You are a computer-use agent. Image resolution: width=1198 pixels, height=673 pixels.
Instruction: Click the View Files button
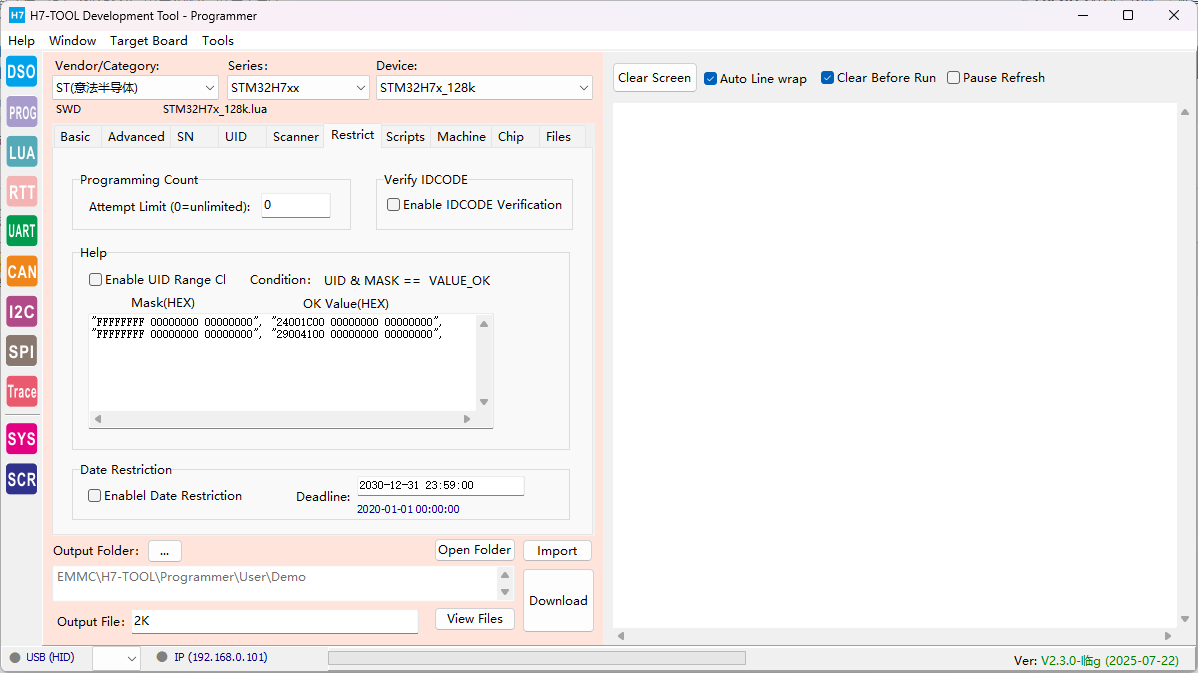click(x=474, y=619)
